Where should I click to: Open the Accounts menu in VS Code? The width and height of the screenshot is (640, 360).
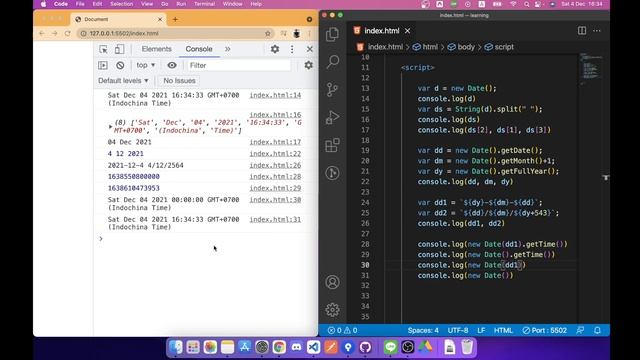point(332,282)
